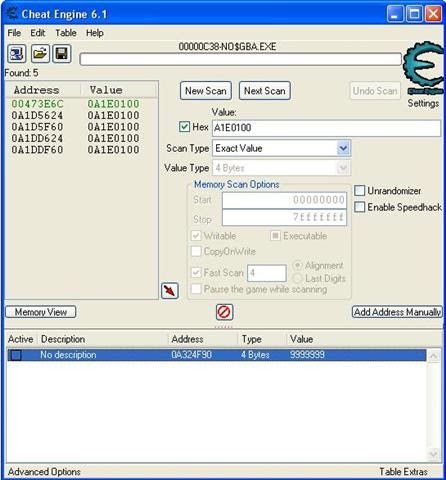The width and height of the screenshot is (446, 480).
Task: Save table with the floppy disk icon
Action: (x=62, y=53)
